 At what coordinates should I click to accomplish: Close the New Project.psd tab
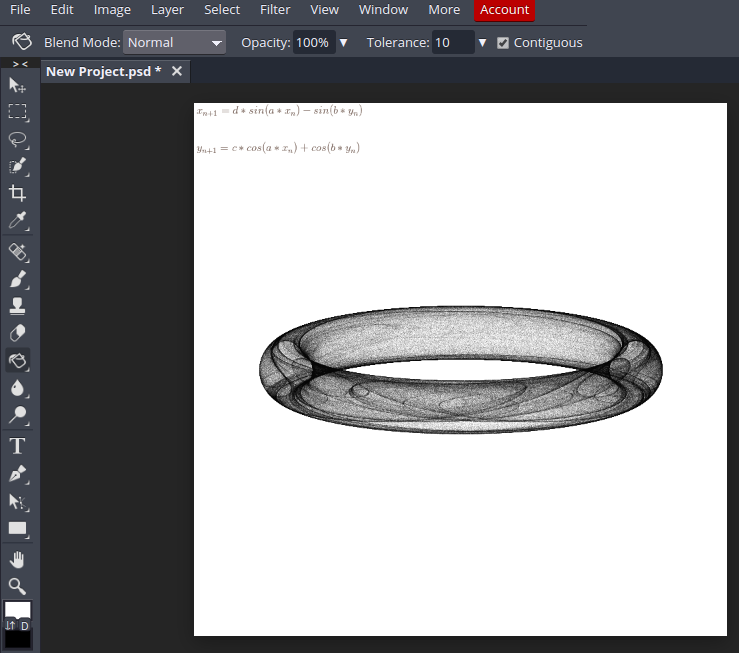(177, 72)
